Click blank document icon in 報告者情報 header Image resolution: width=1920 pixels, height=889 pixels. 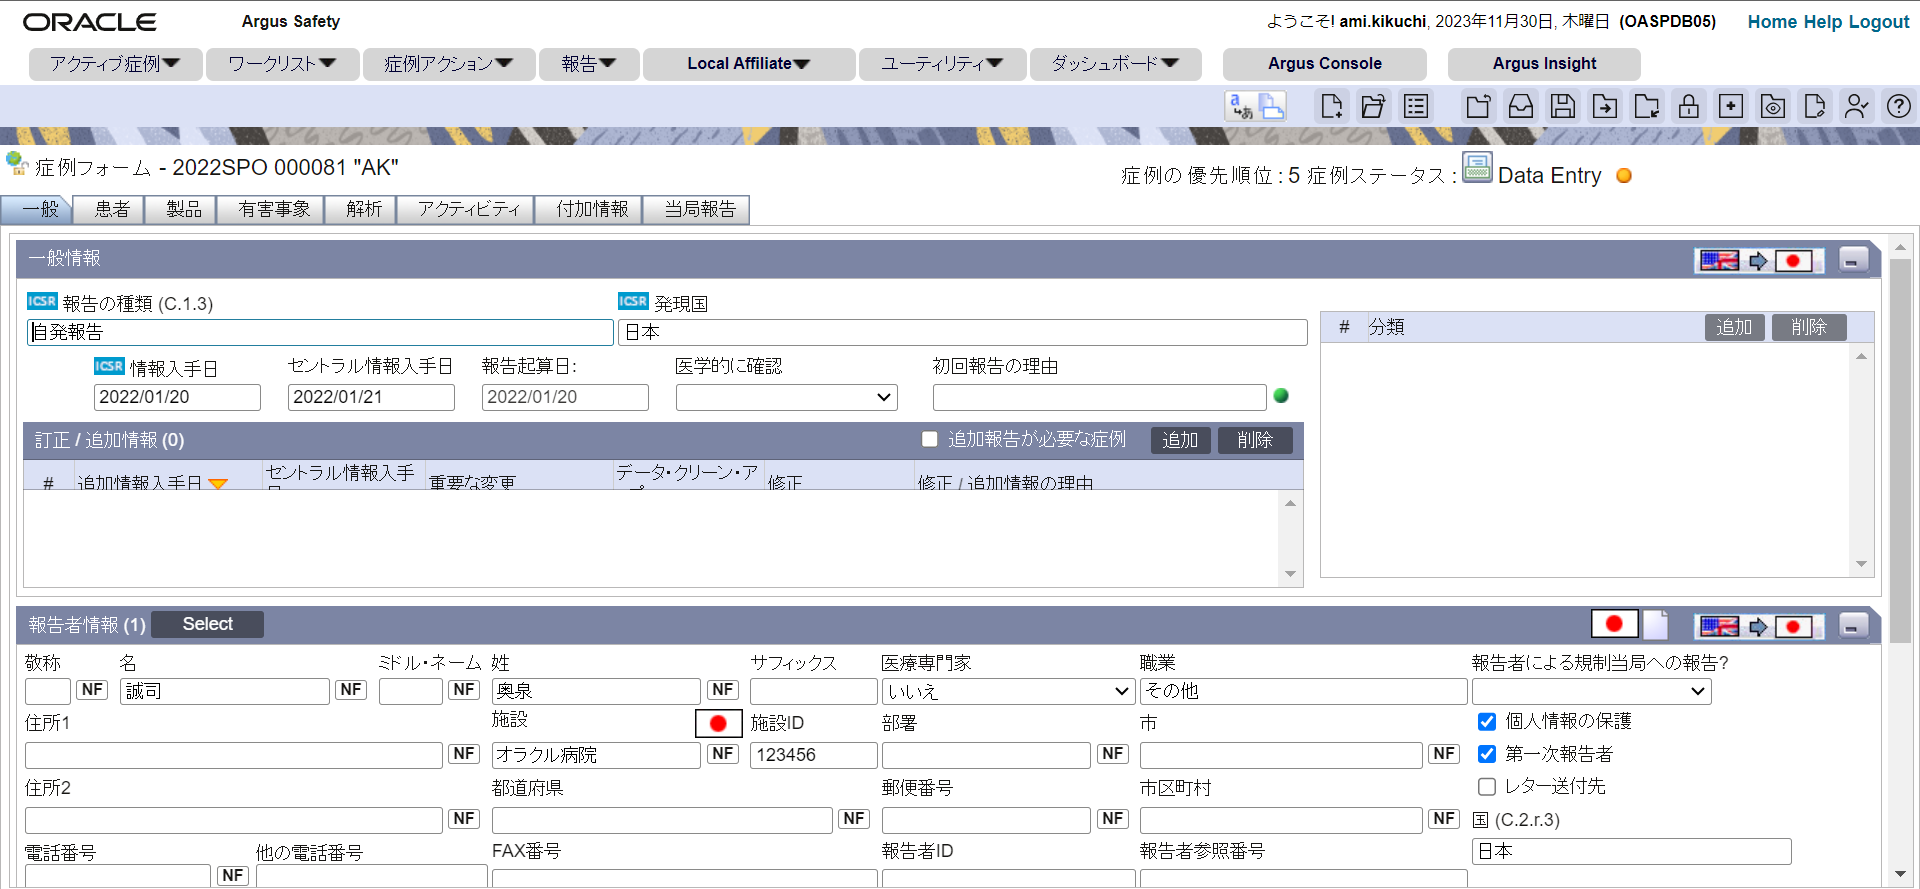1656,625
